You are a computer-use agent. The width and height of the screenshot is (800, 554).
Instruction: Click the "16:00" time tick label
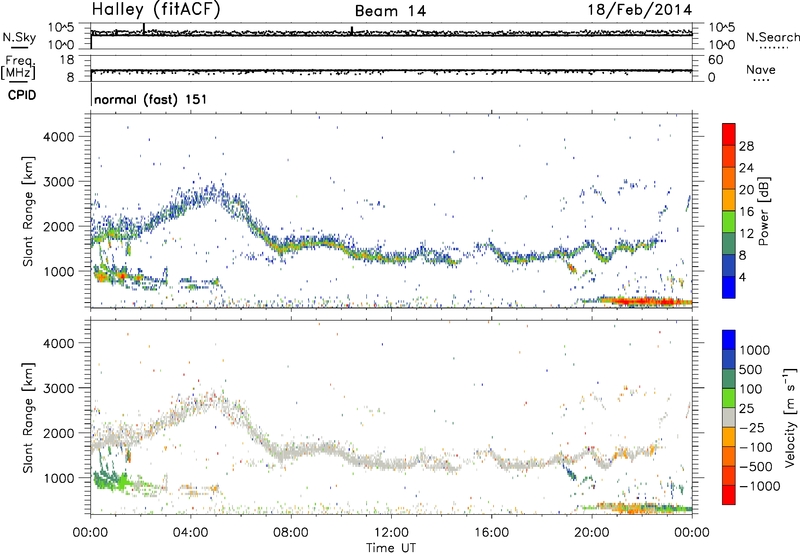tap(491, 533)
